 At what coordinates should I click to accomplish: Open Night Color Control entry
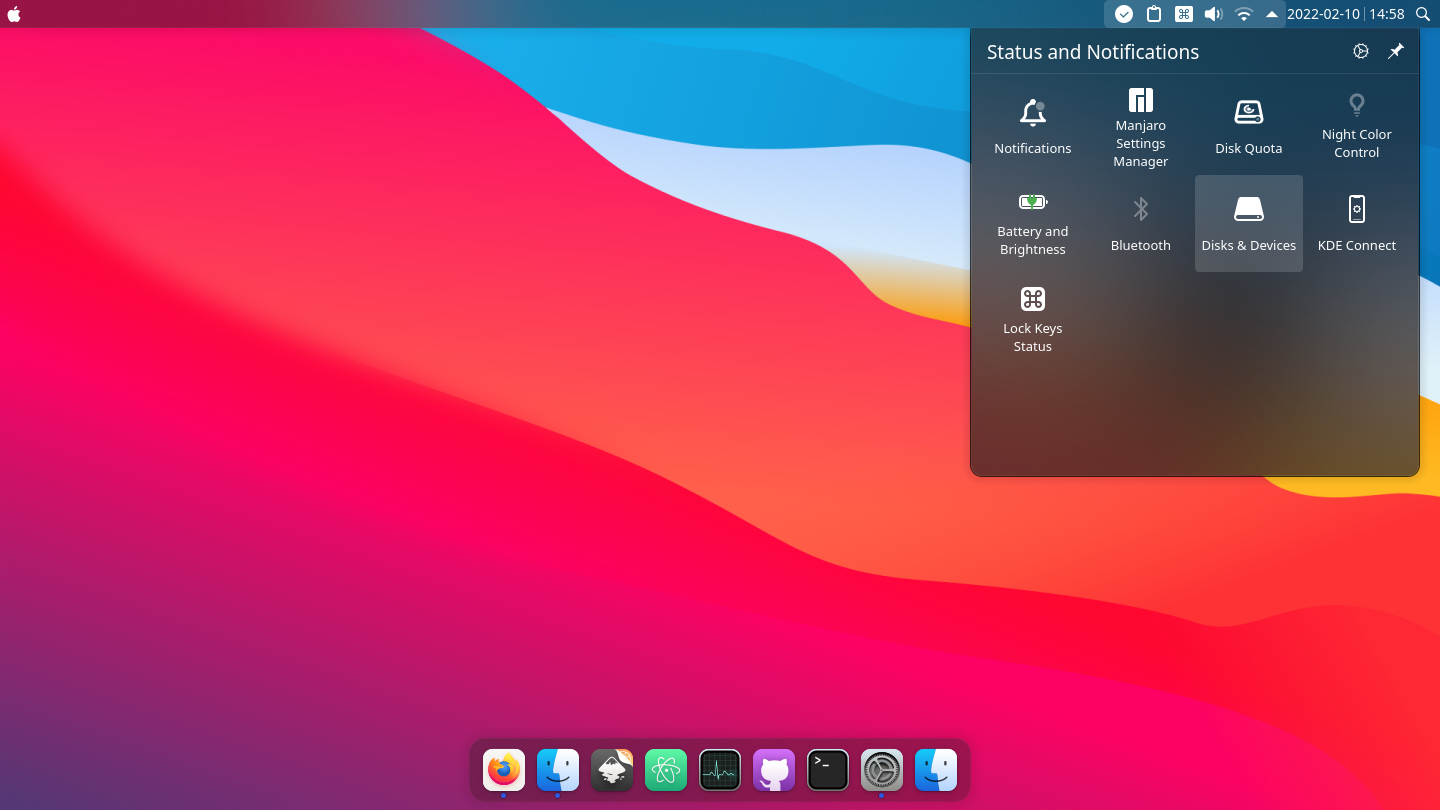click(1357, 126)
